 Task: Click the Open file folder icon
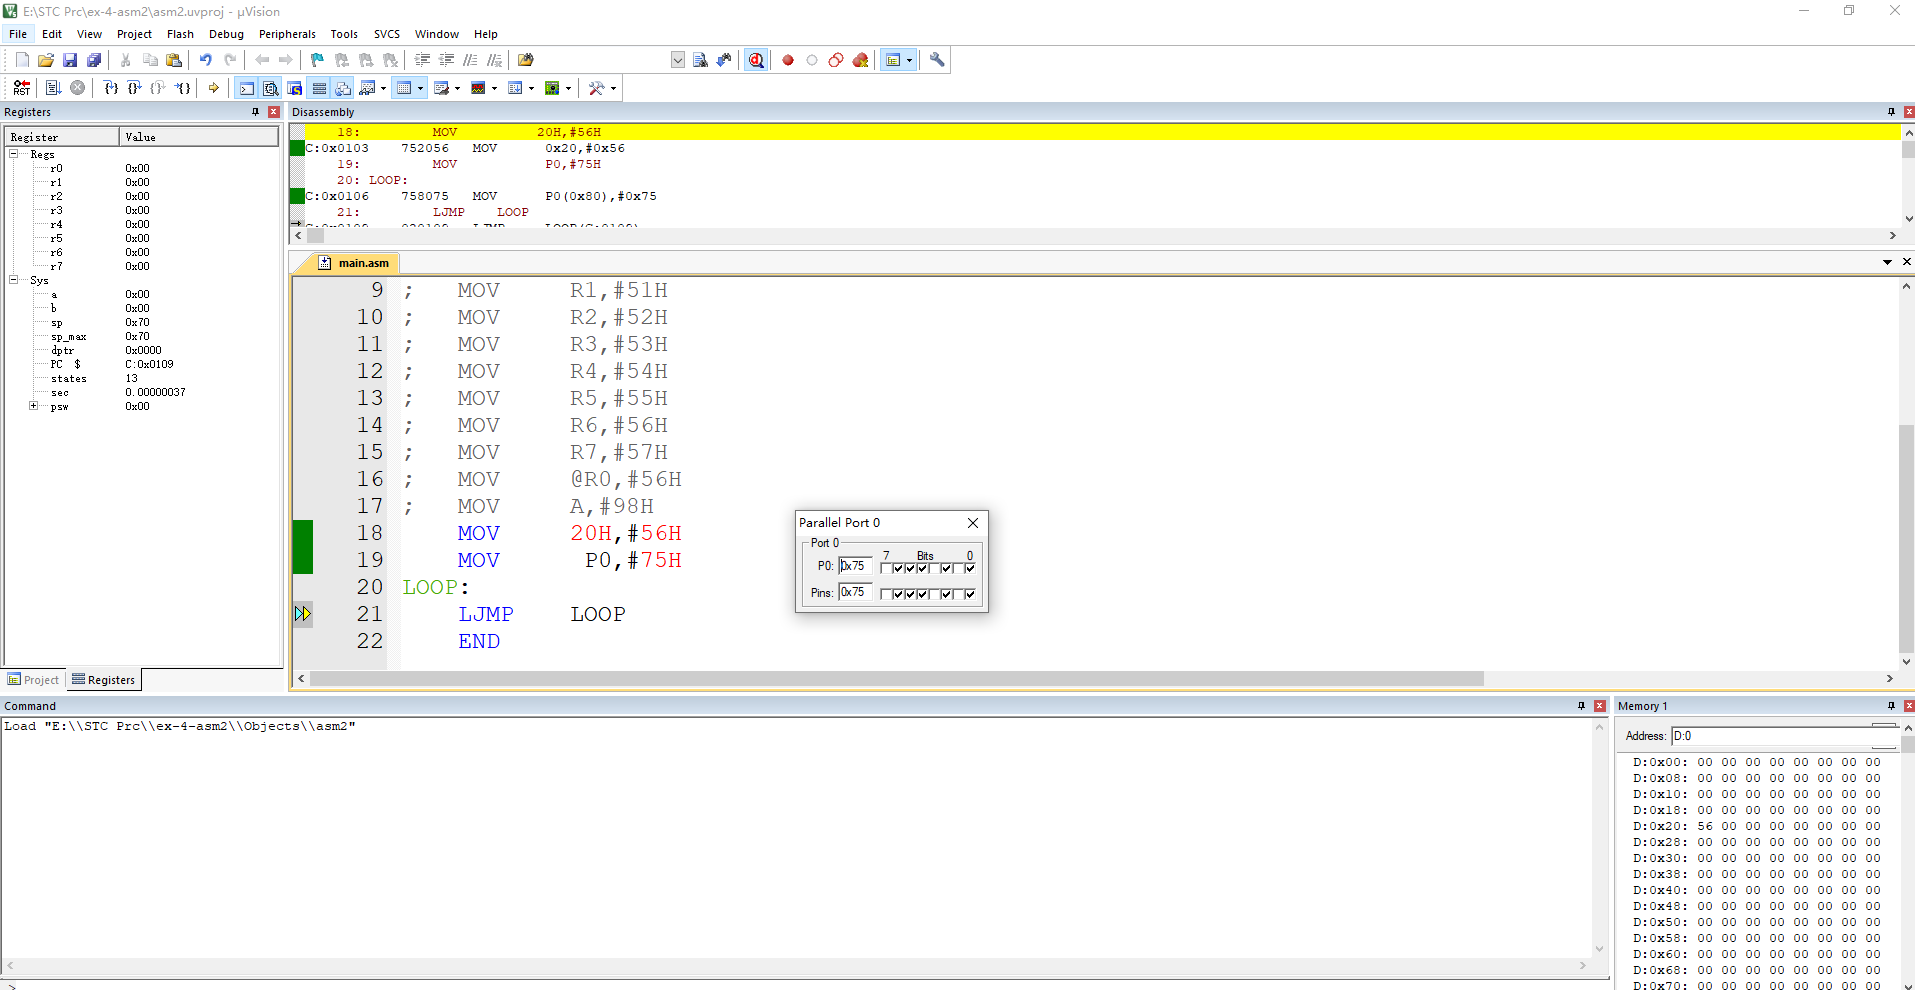pyautogui.click(x=46, y=60)
